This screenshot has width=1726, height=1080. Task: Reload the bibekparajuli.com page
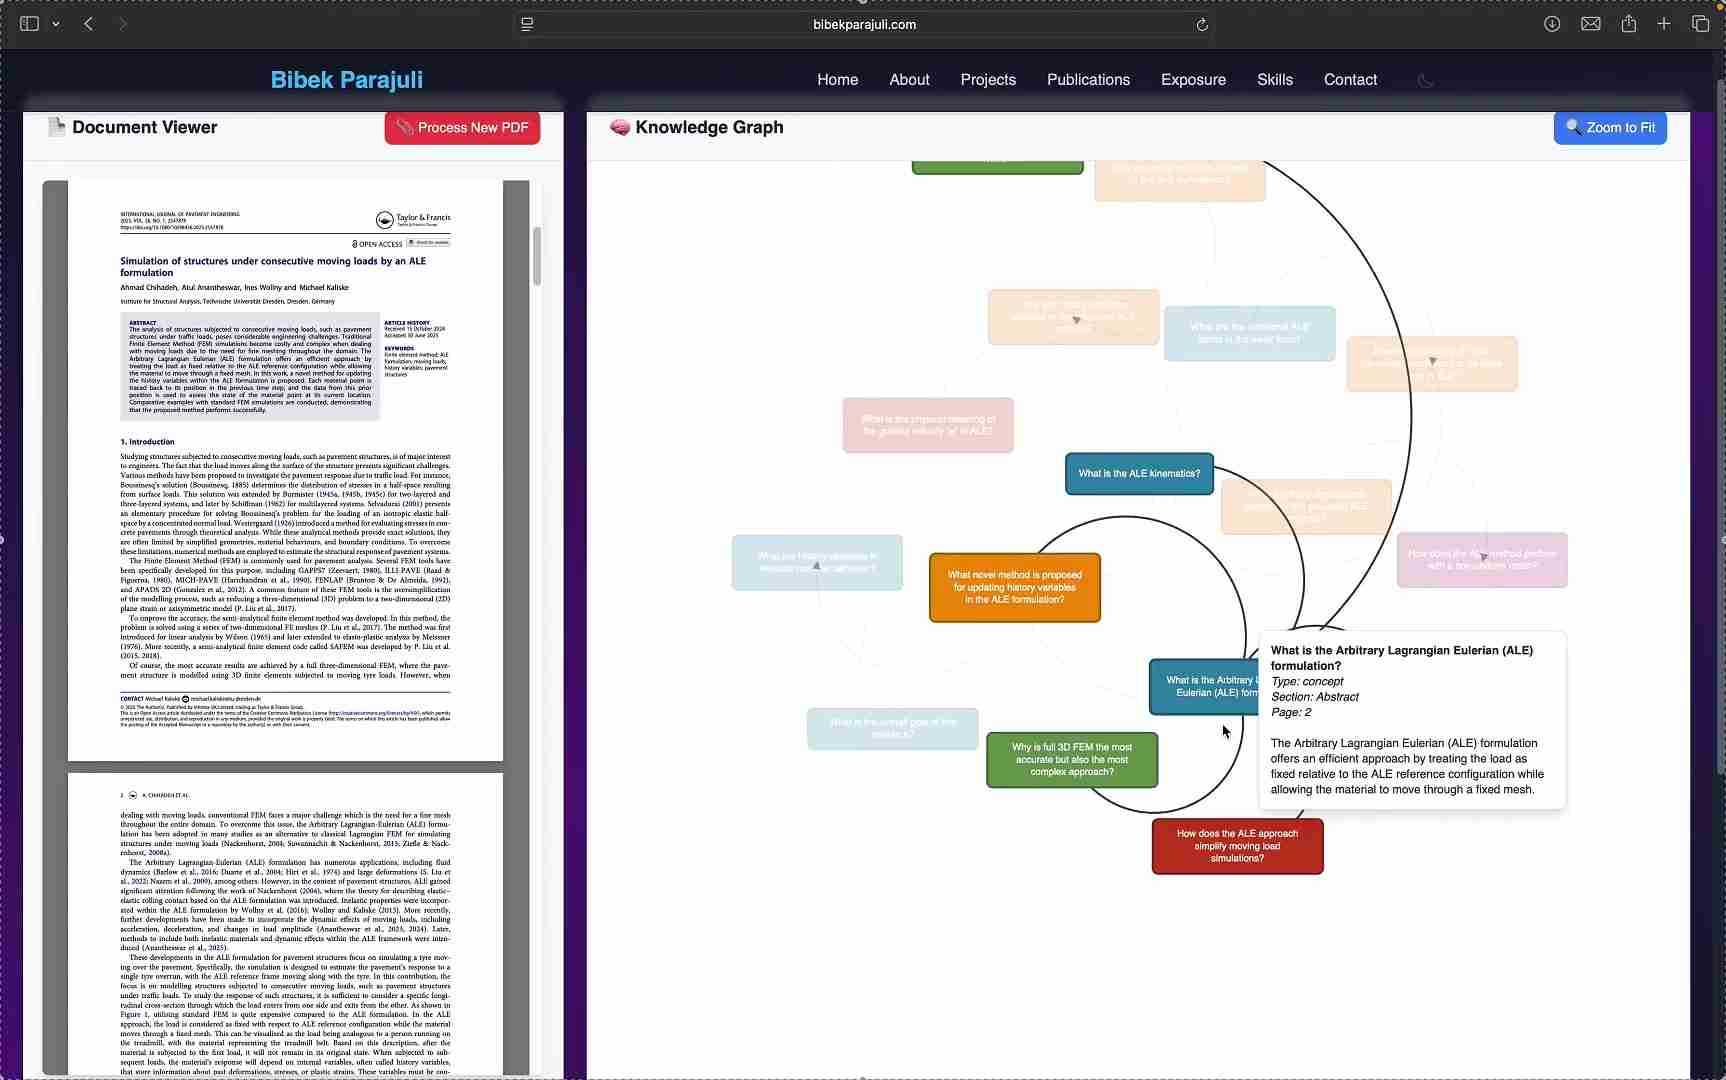pos(1202,24)
